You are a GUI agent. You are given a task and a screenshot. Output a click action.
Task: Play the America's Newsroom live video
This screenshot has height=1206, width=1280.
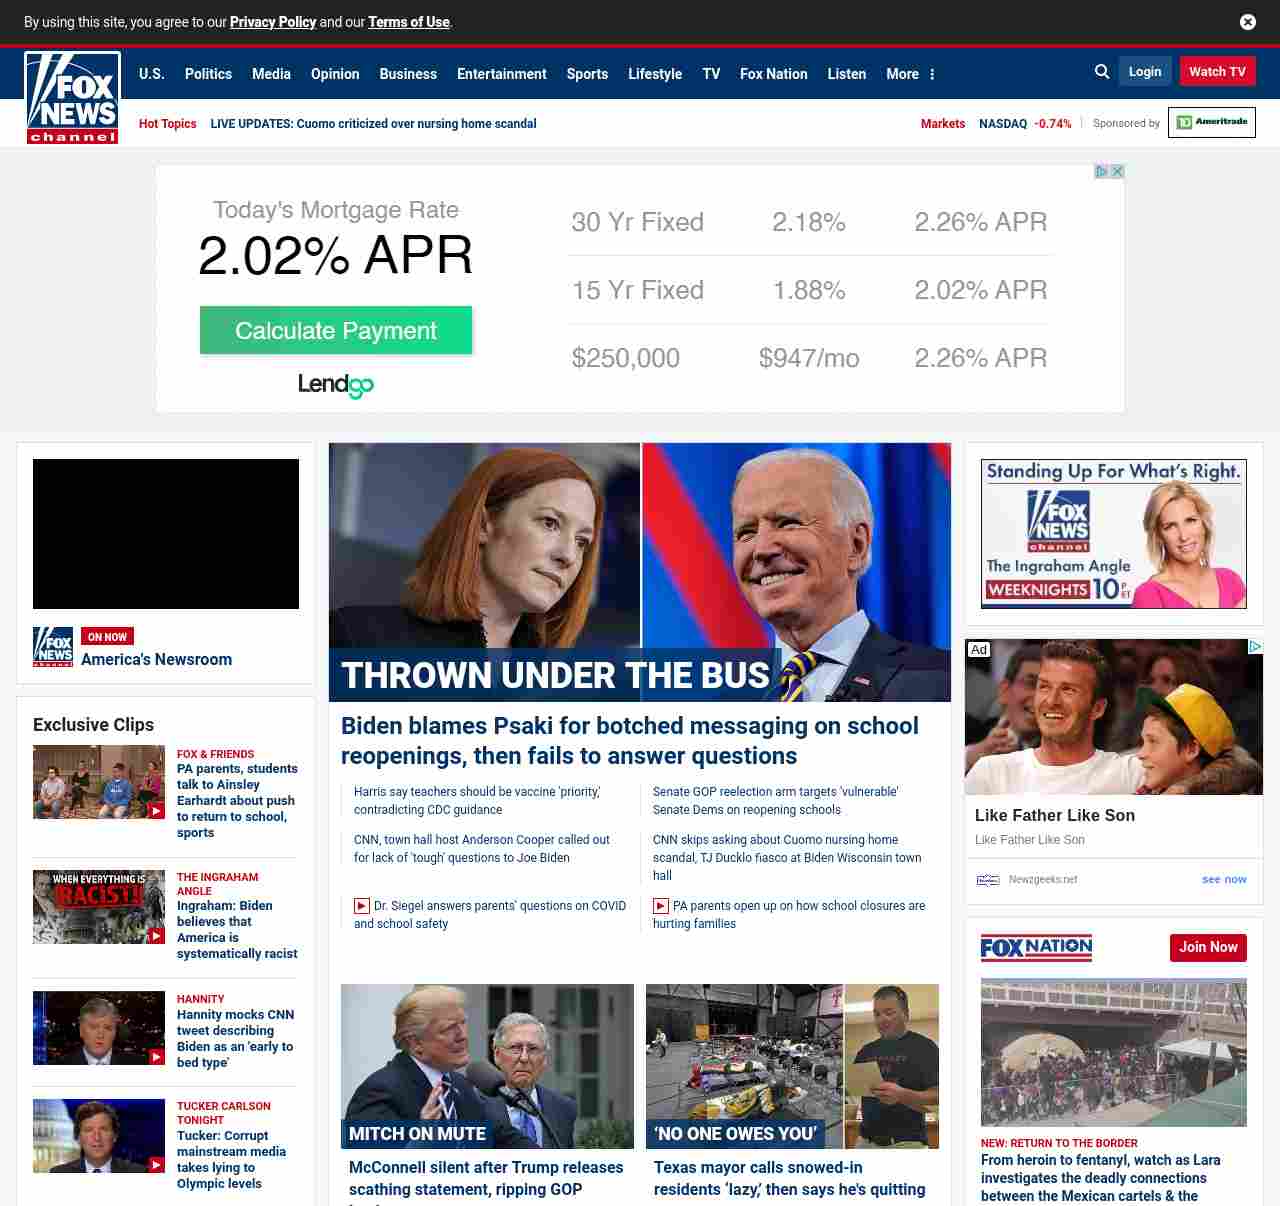click(x=166, y=534)
